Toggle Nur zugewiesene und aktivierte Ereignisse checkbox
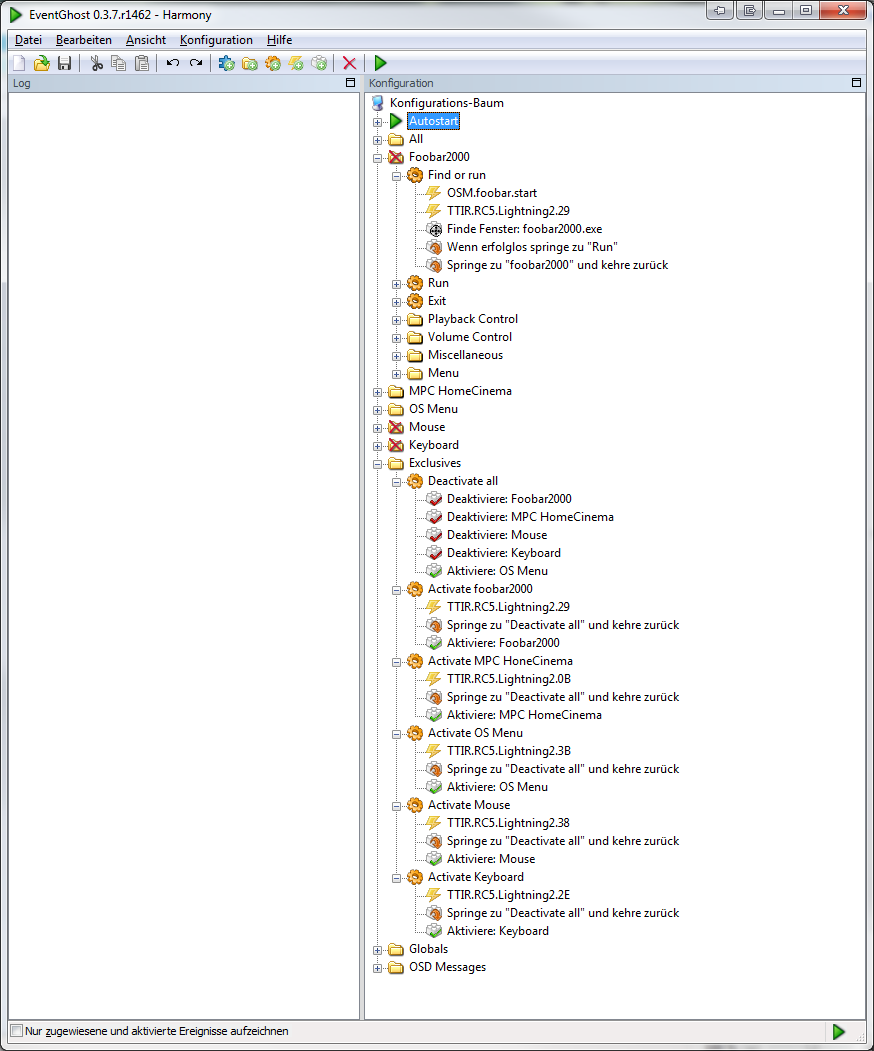 point(17,1031)
